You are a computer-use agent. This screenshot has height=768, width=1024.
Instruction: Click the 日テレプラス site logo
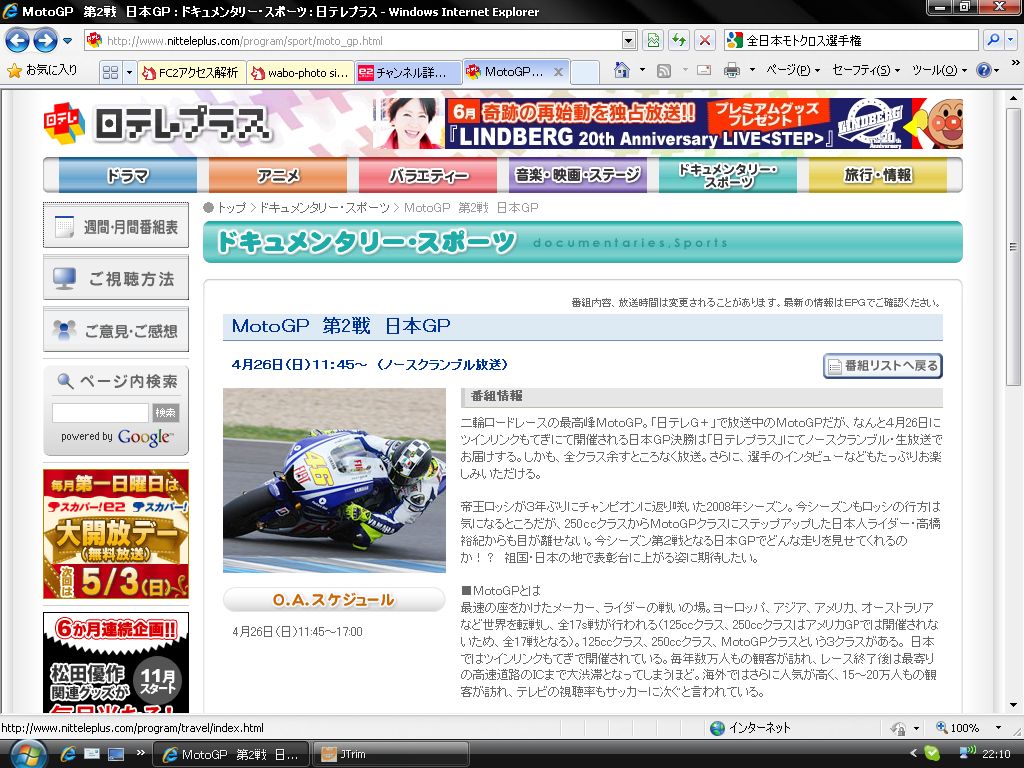pos(157,122)
